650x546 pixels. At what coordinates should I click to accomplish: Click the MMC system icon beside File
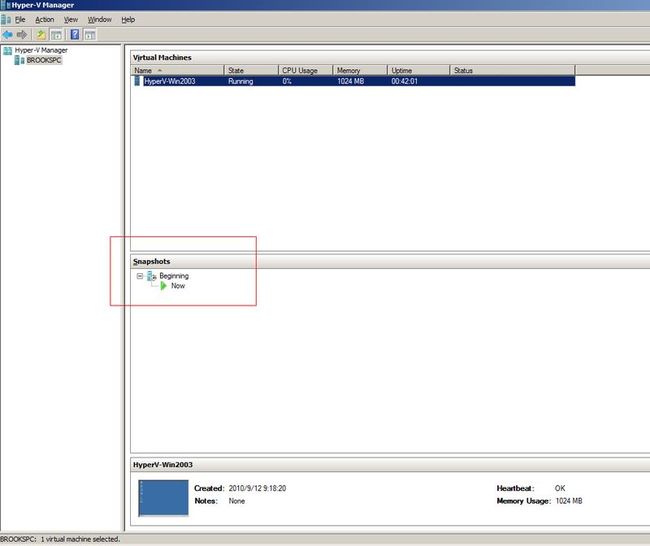coord(6,19)
